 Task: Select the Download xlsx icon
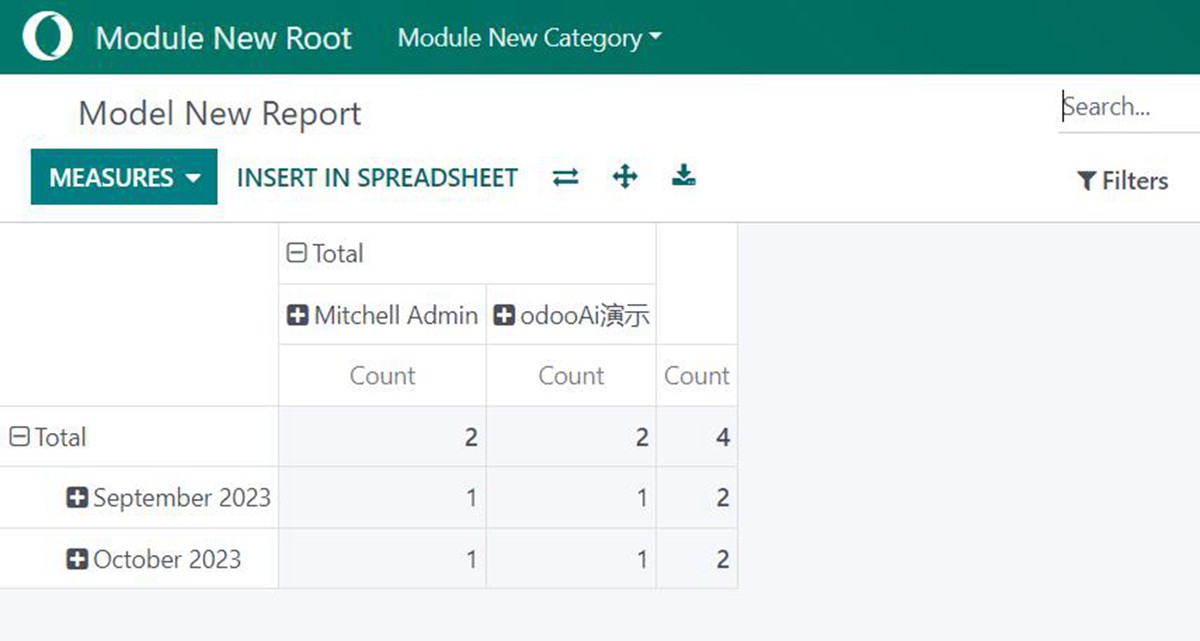[x=684, y=177]
